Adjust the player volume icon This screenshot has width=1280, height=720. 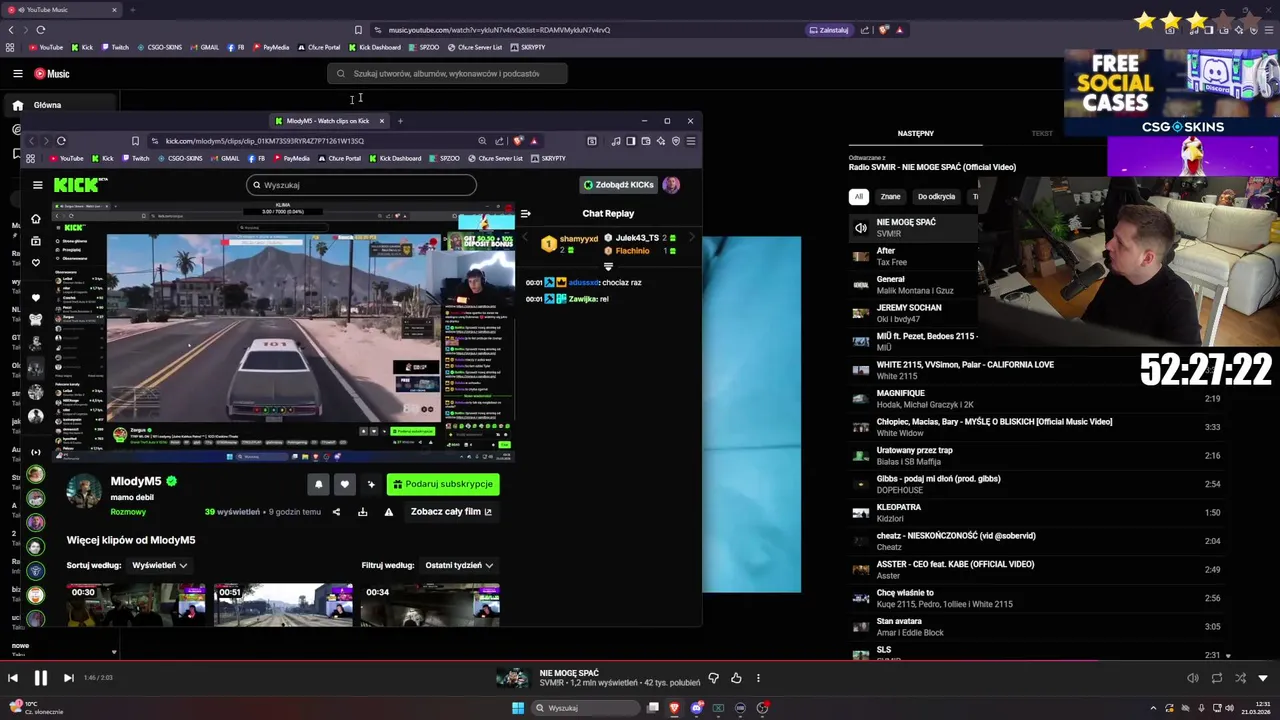1193,678
